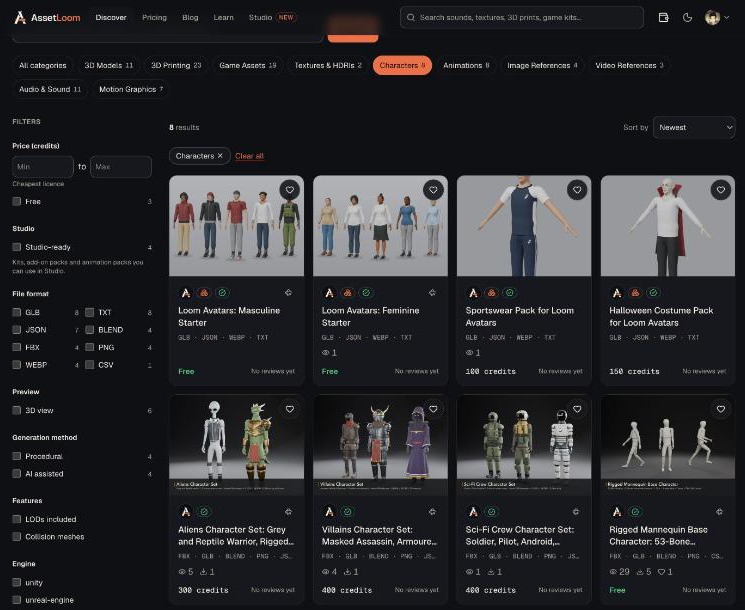The height and width of the screenshot is (610, 745).
Task: Open the Learn nav link
Action: point(223,18)
